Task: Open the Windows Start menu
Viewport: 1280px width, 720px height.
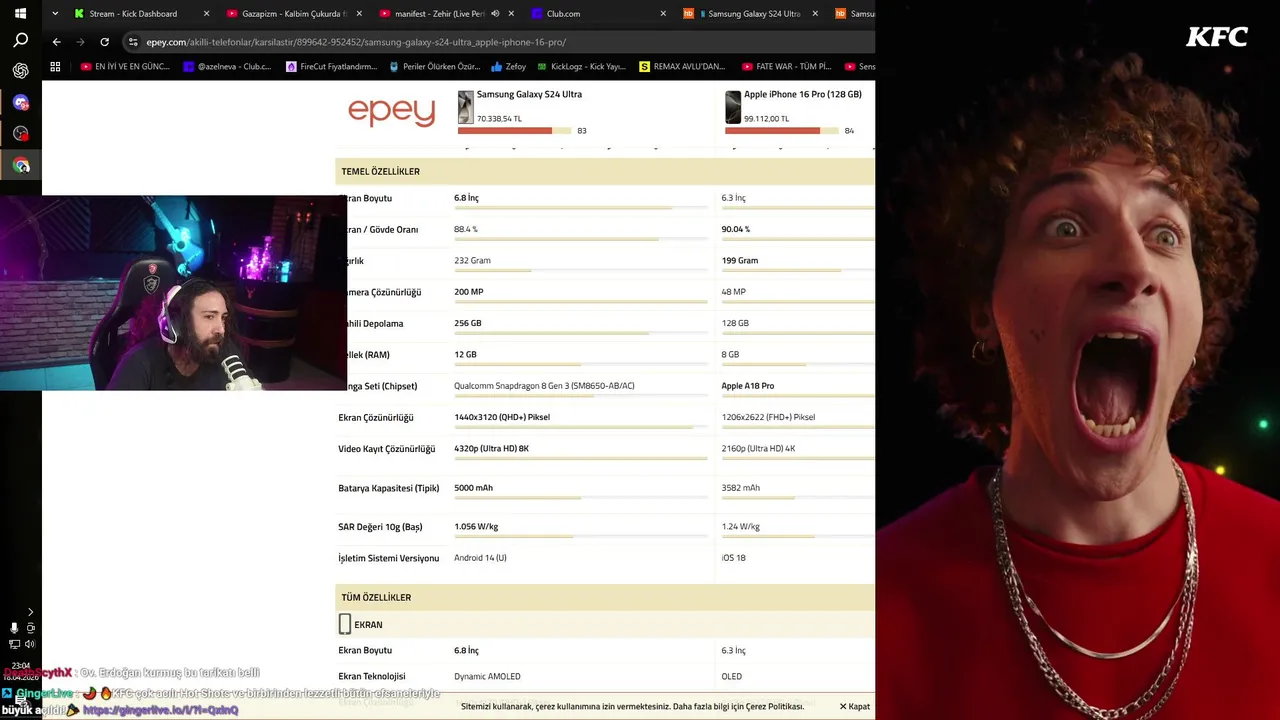Action: (x=20, y=14)
